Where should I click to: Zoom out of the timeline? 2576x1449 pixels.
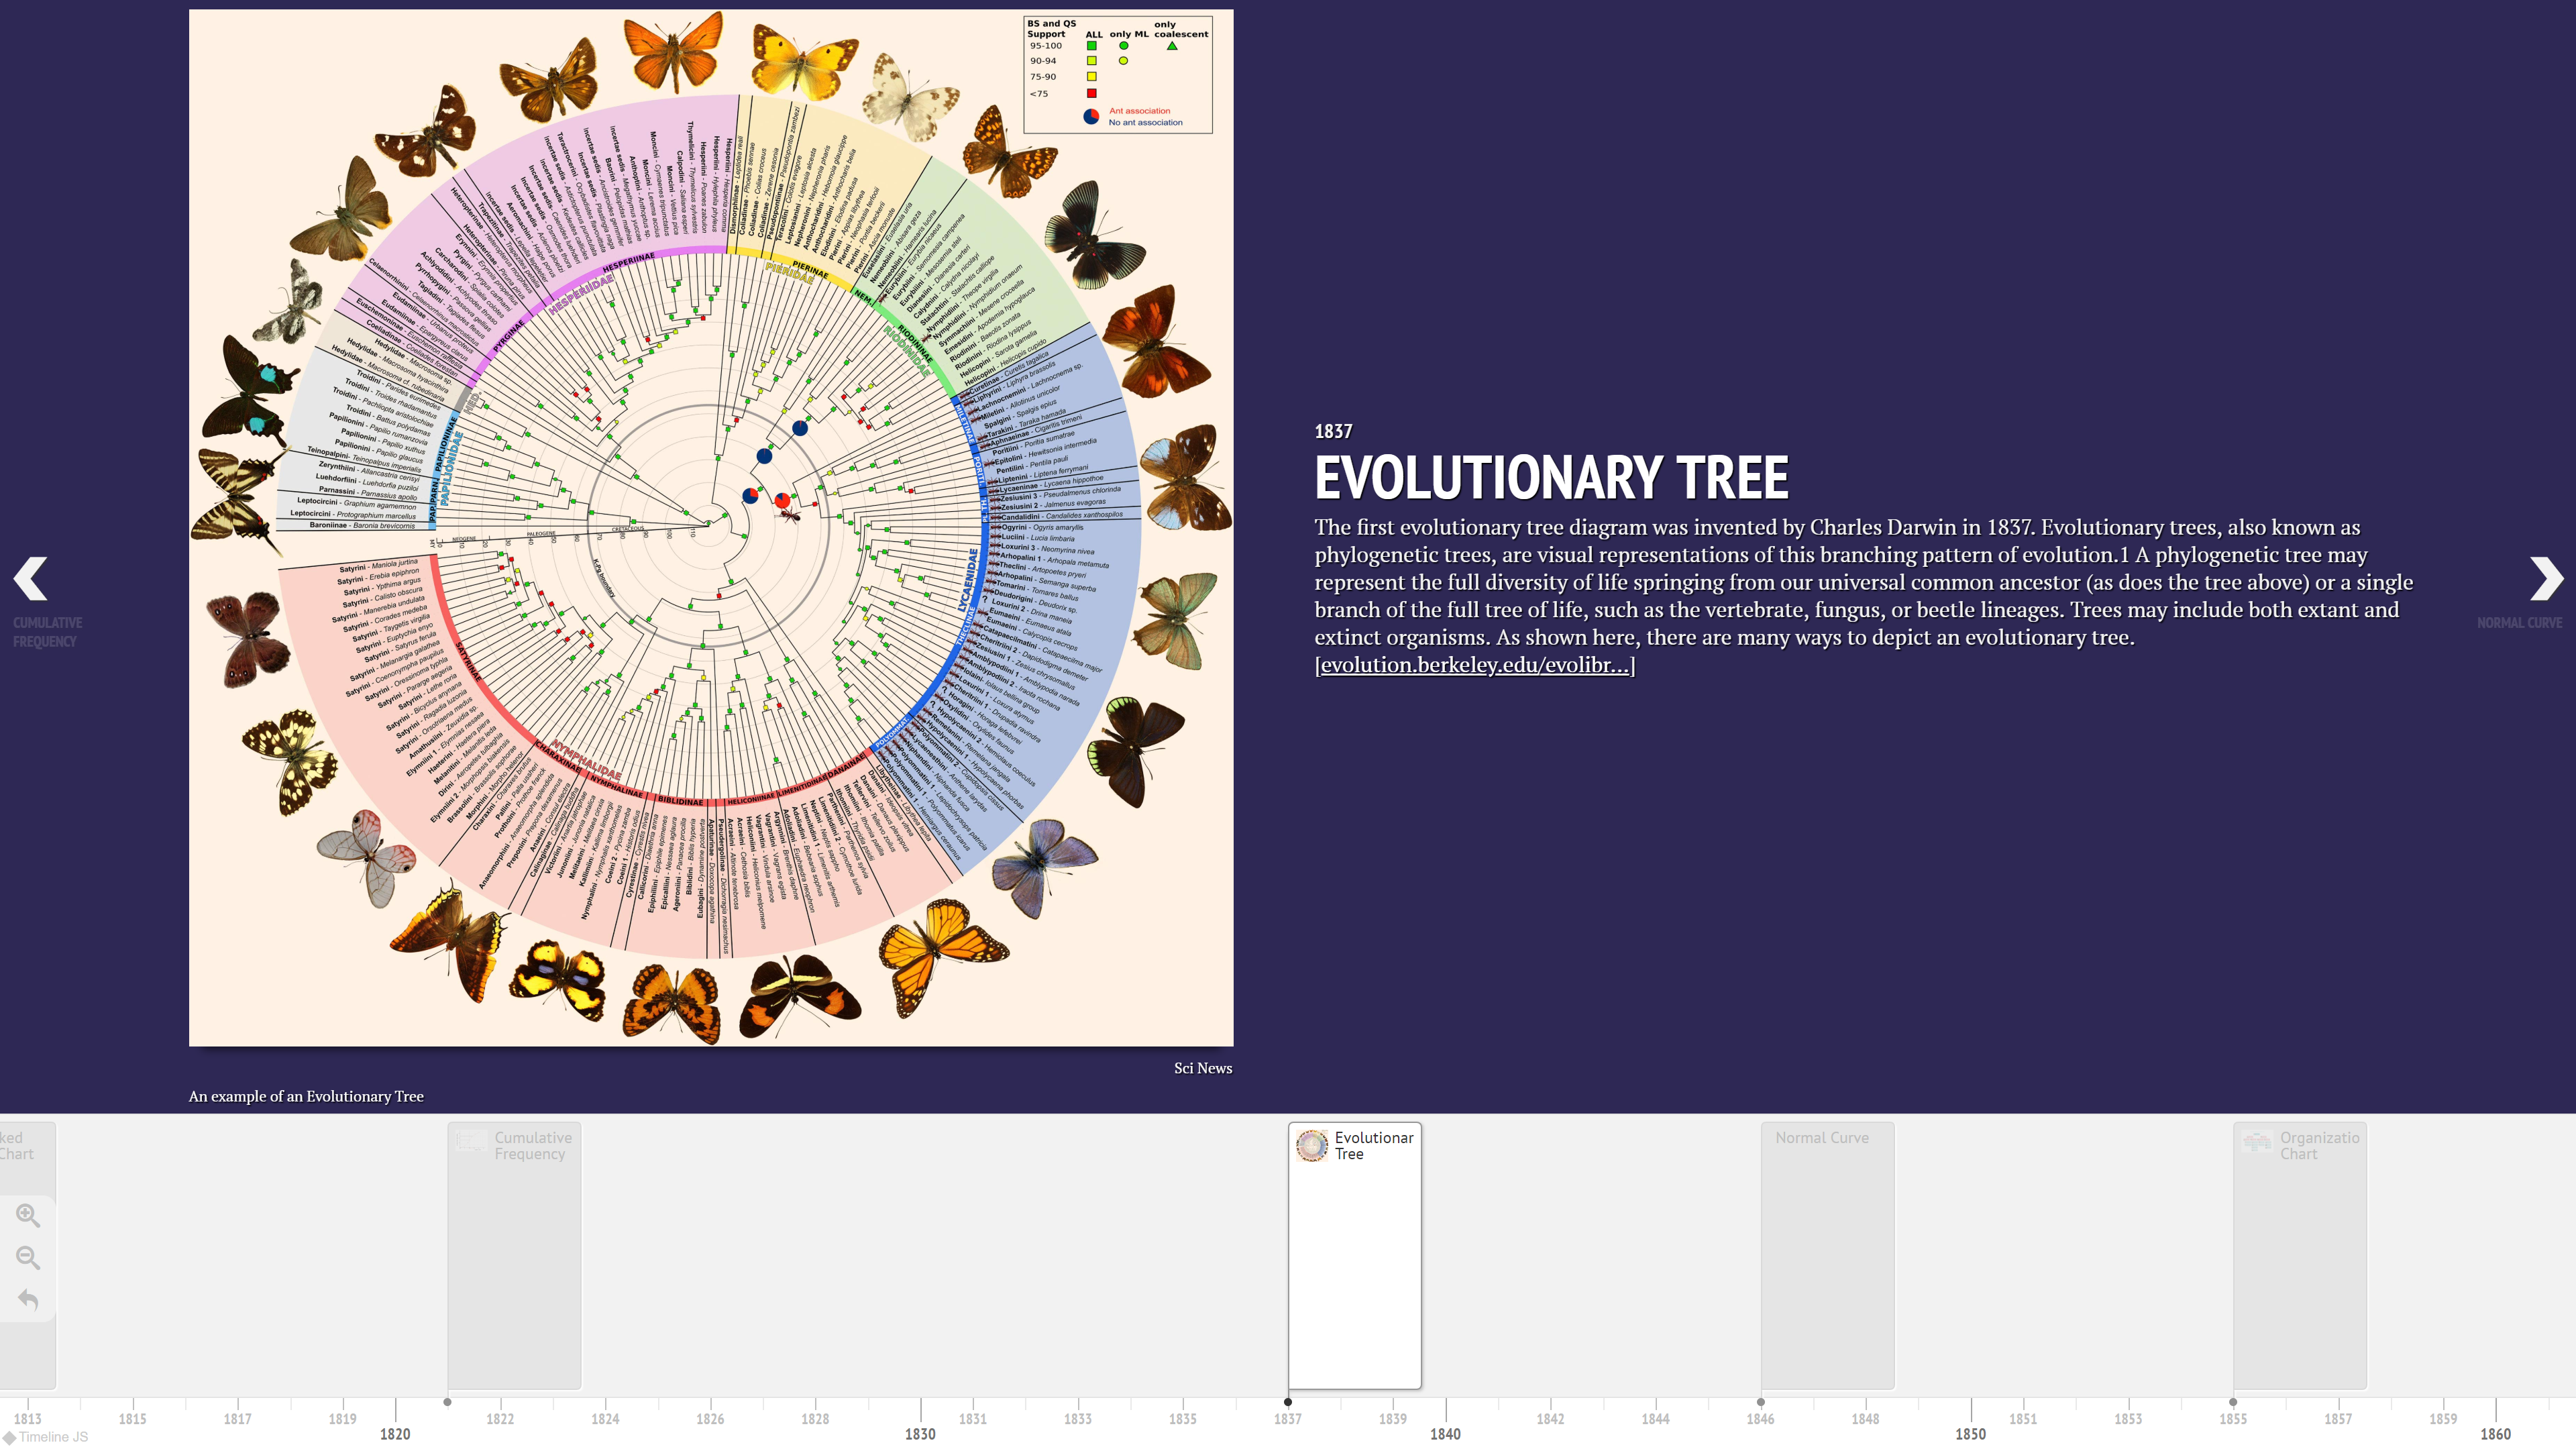28,1258
